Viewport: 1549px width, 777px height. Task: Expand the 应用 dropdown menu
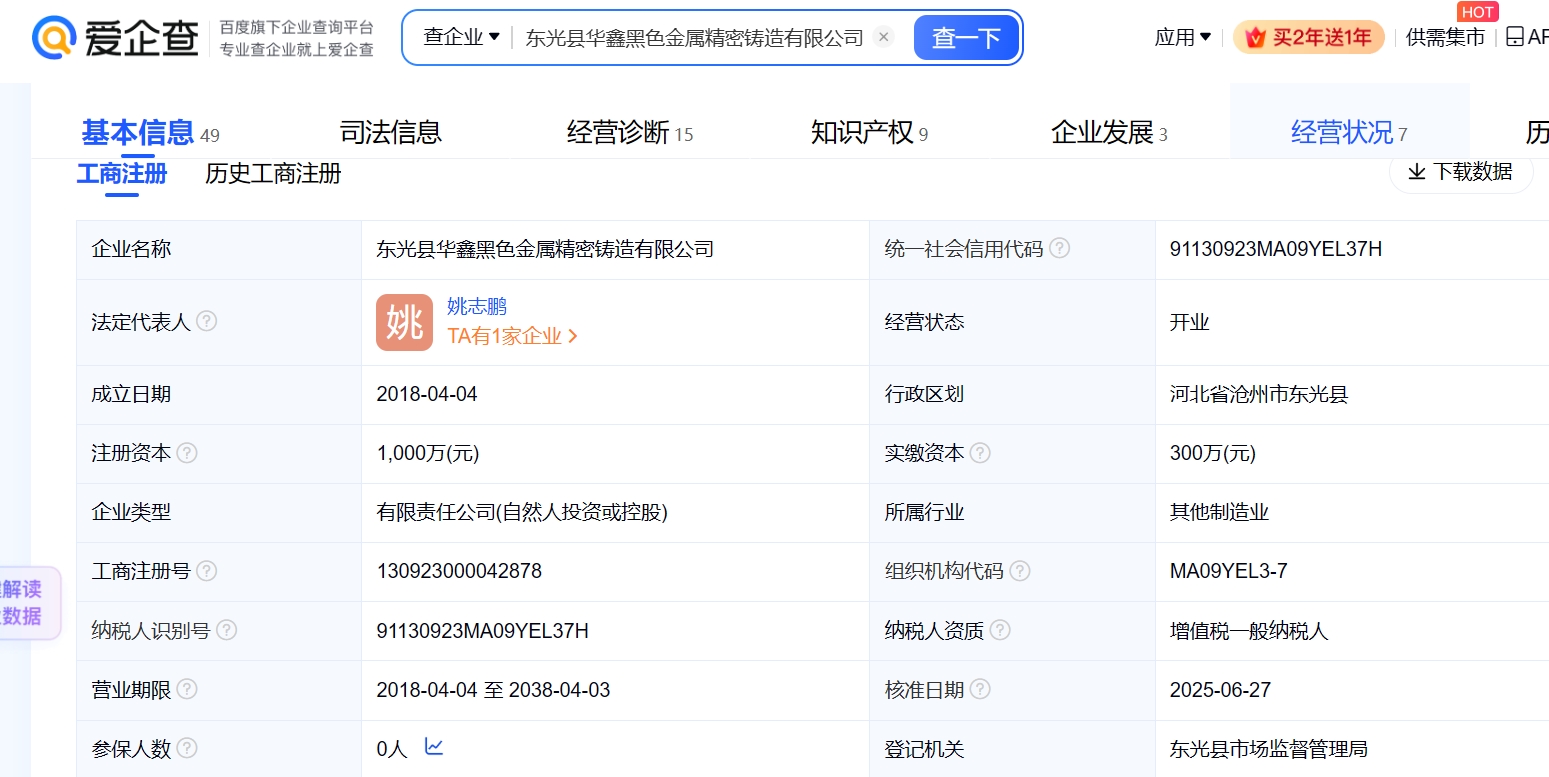click(1182, 38)
